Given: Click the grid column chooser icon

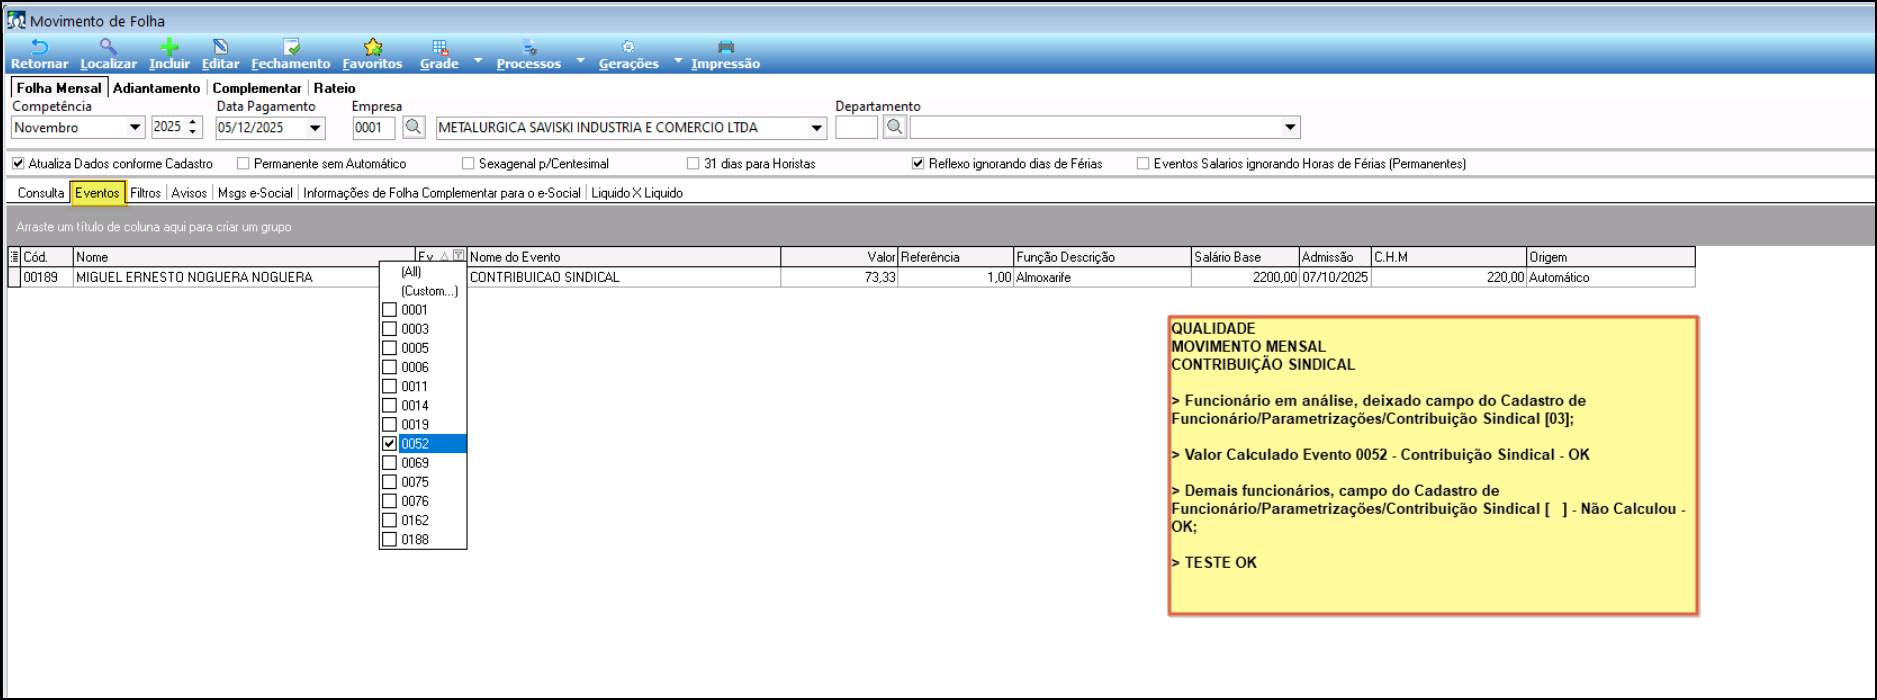Looking at the screenshot, I should click(x=14, y=257).
